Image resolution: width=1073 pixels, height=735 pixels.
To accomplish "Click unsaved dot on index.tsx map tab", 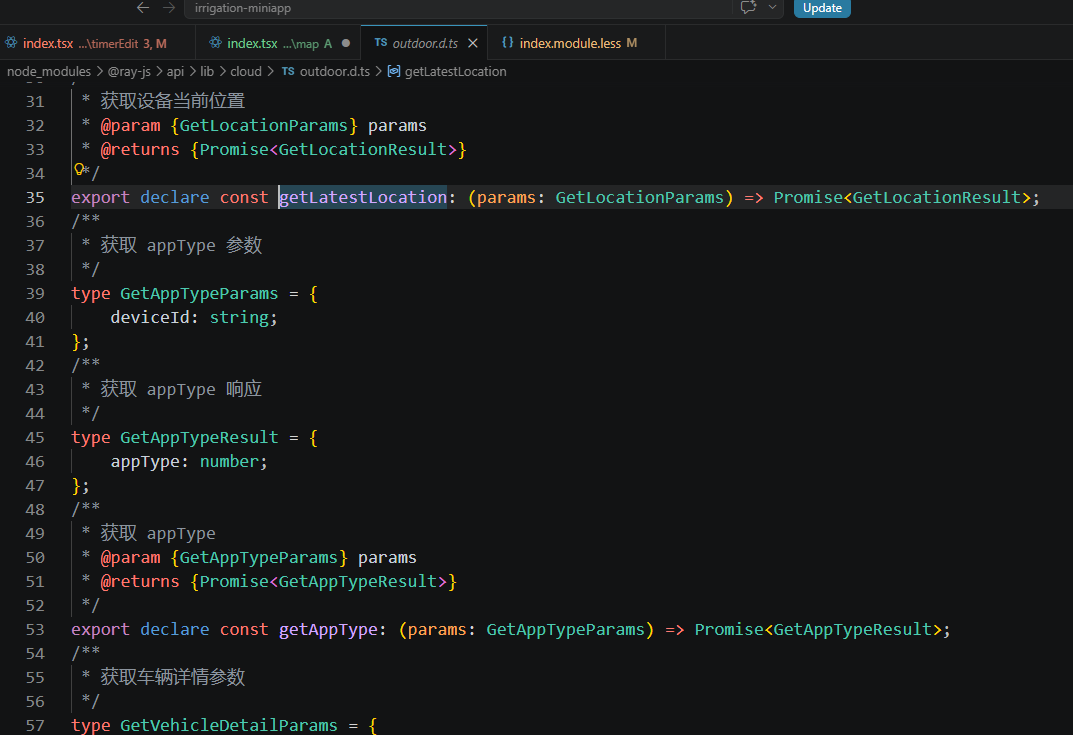I will (346, 44).
